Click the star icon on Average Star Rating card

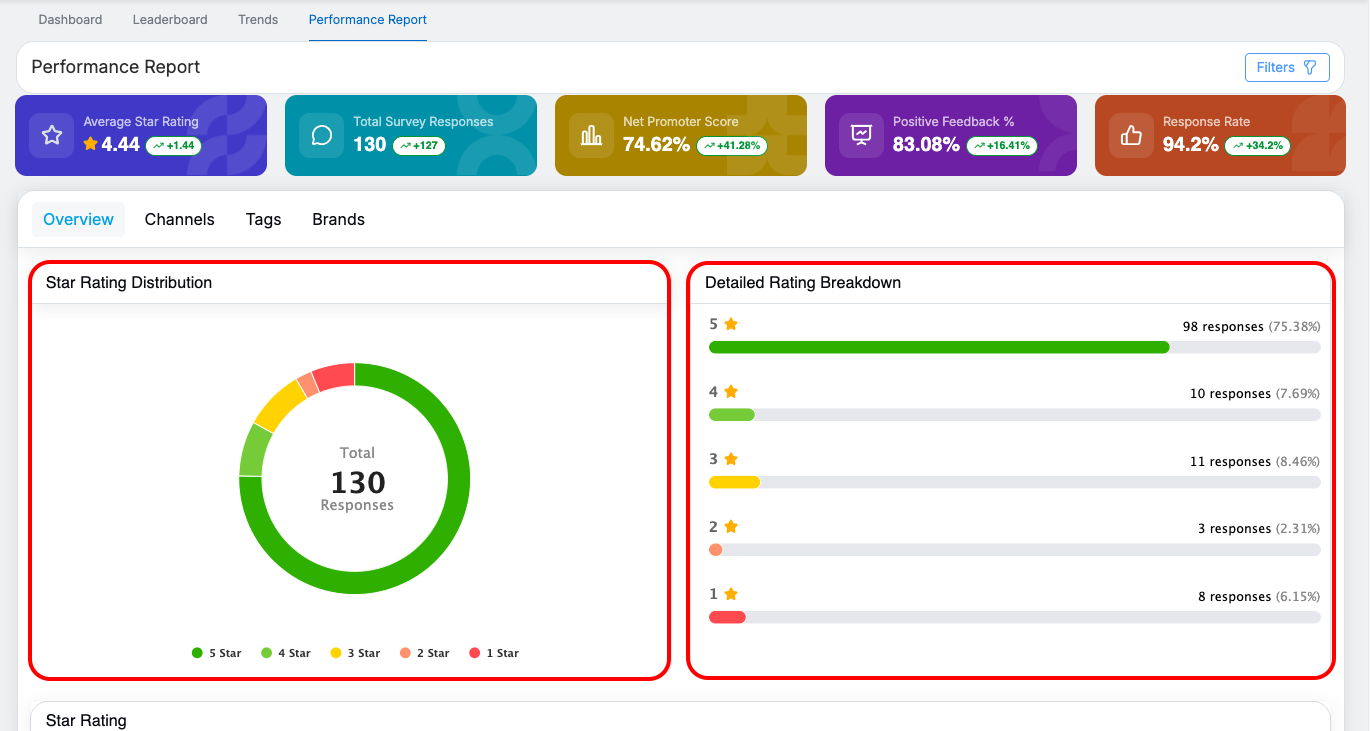point(52,136)
